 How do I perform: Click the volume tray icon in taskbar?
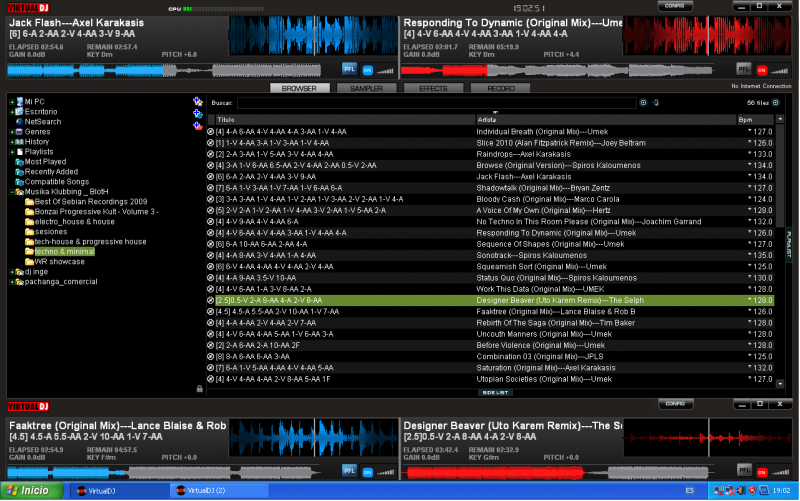click(x=741, y=490)
